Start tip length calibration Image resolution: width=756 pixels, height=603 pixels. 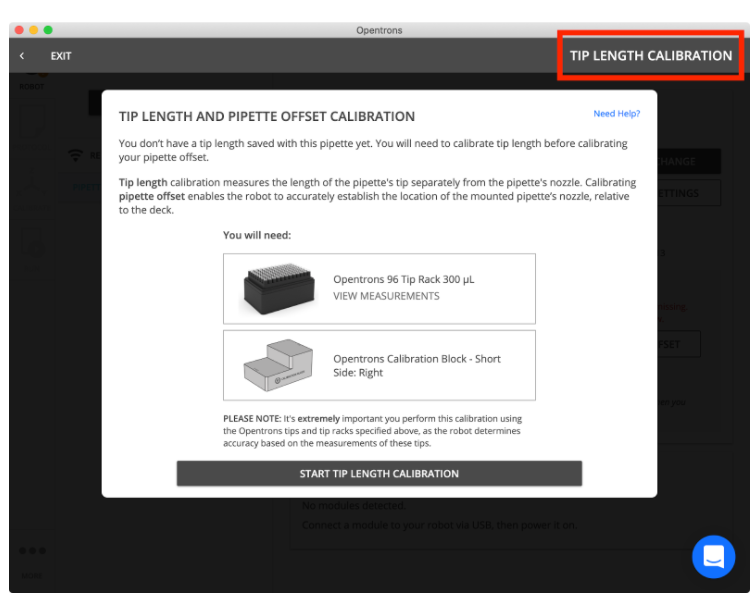pyautogui.click(x=379, y=473)
